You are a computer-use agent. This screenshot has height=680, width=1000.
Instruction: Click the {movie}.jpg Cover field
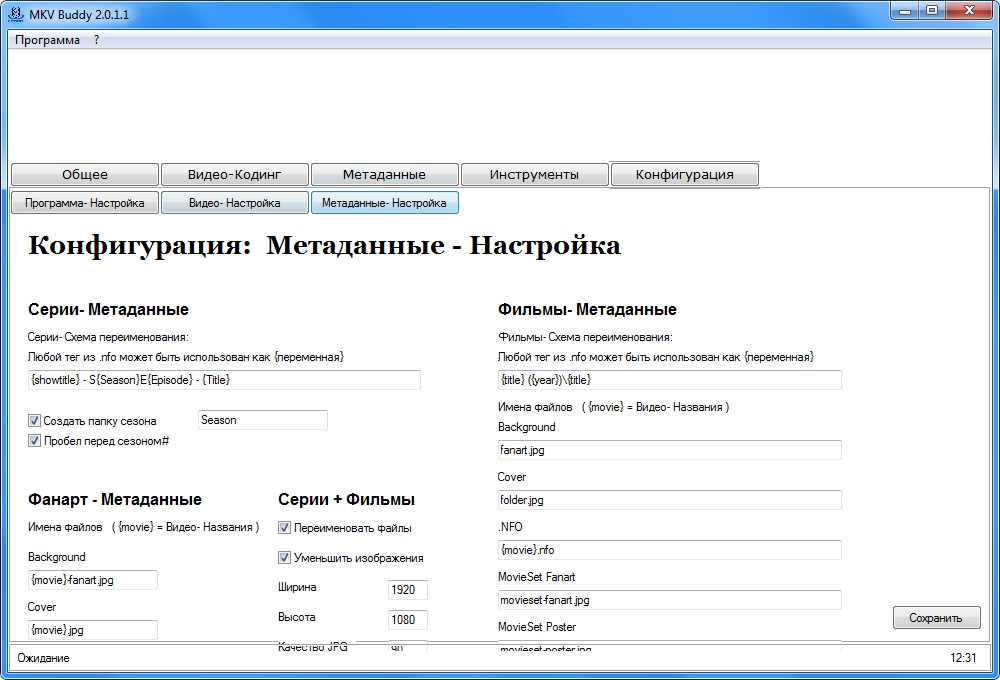point(92,630)
